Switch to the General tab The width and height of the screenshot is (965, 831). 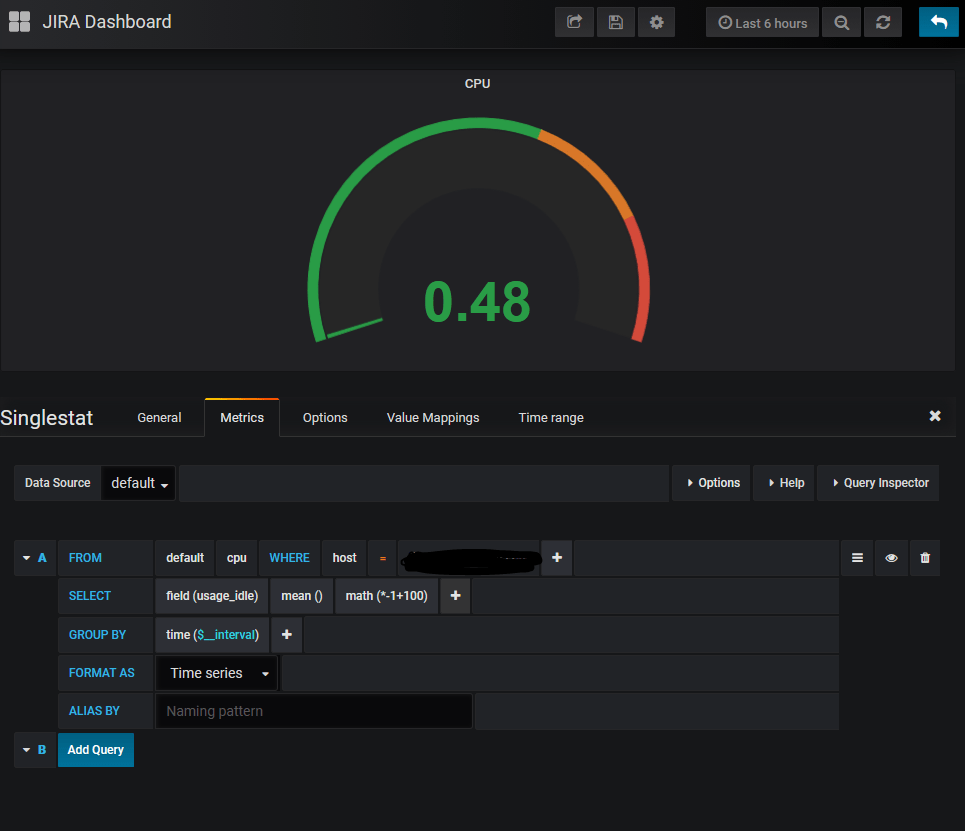tap(159, 418)
